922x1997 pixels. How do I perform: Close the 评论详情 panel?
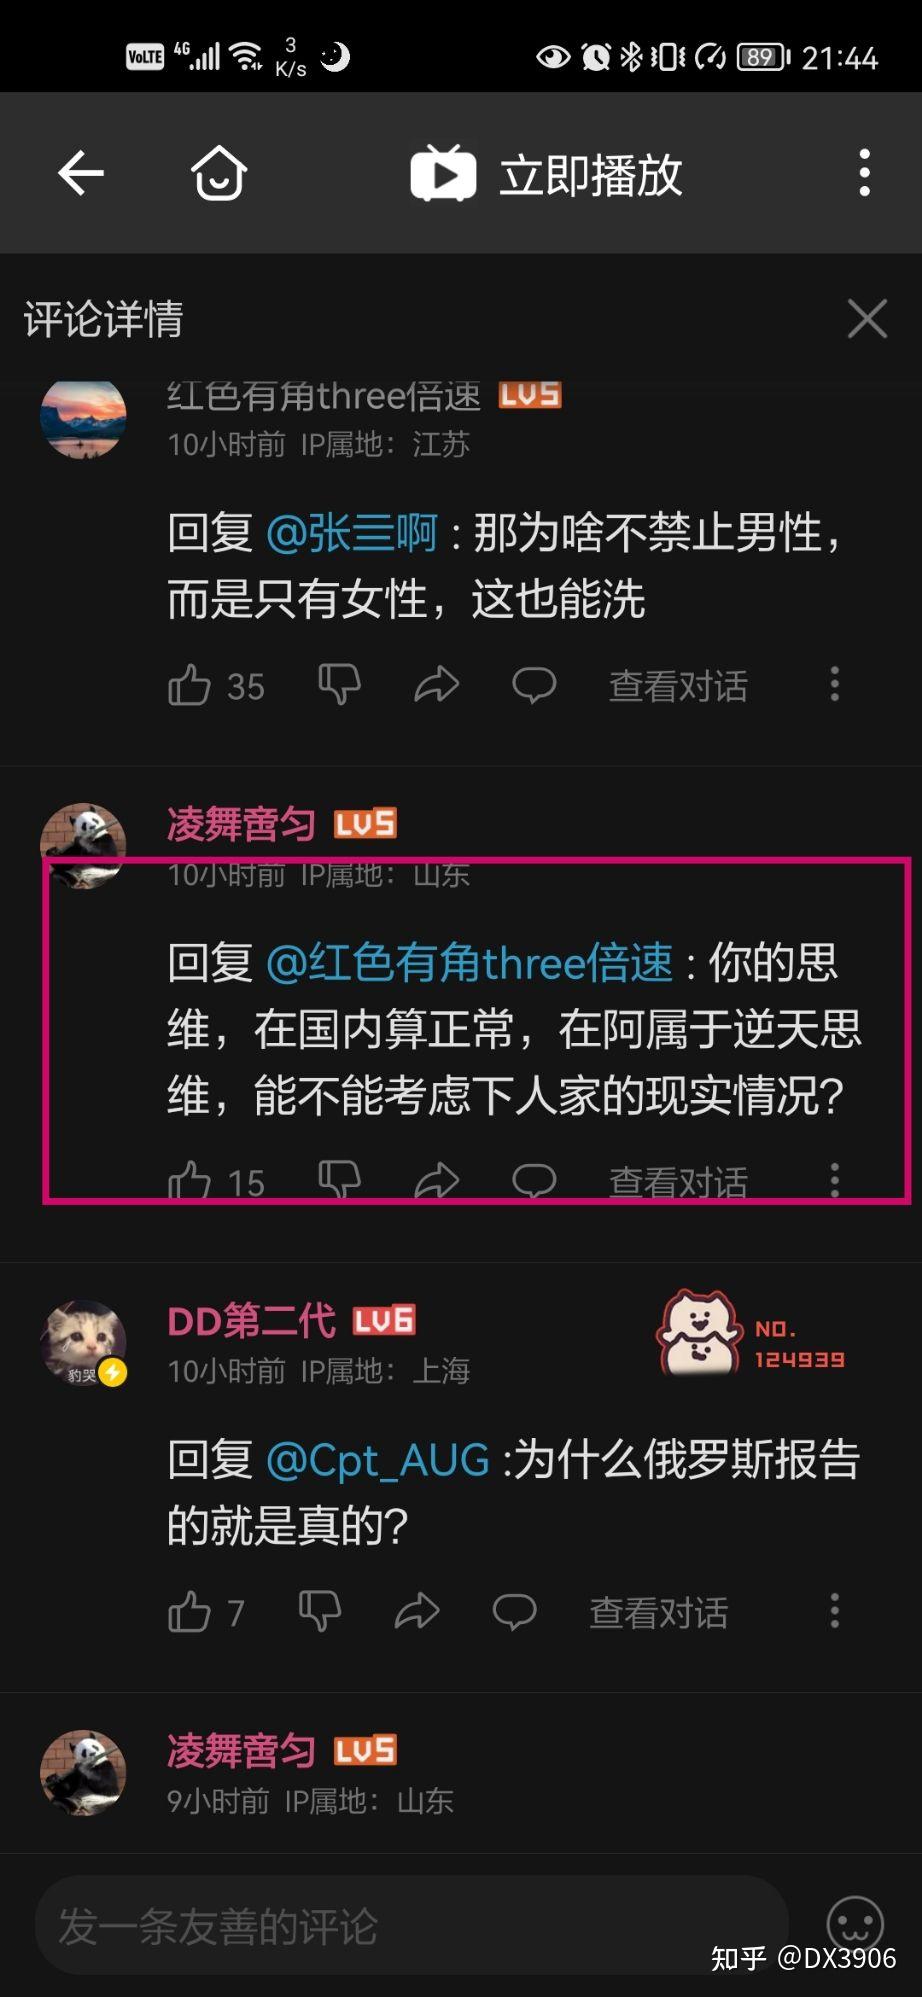(866, 319)
